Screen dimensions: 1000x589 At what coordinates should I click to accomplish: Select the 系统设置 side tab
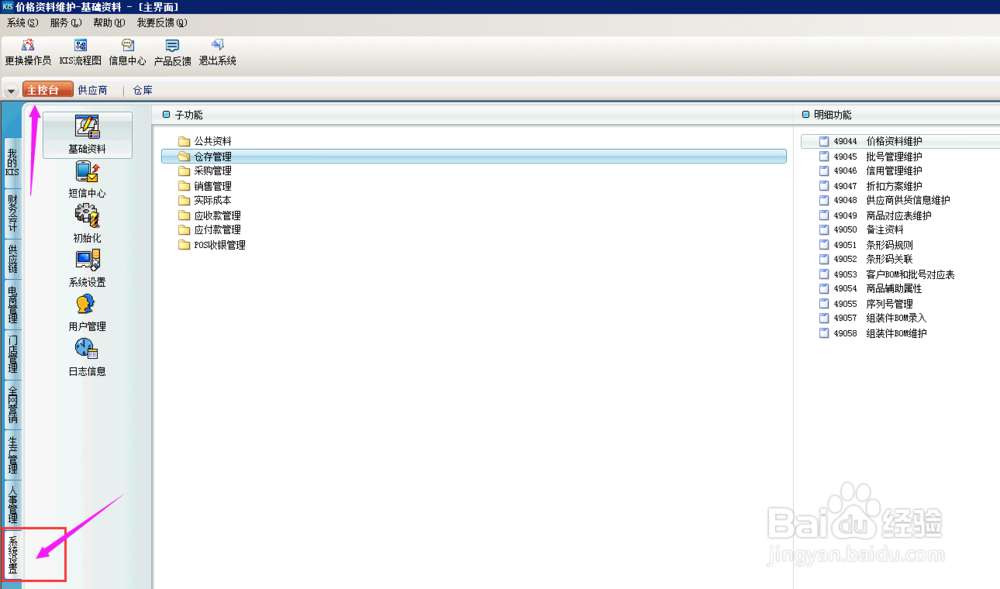tap(12, 554)
